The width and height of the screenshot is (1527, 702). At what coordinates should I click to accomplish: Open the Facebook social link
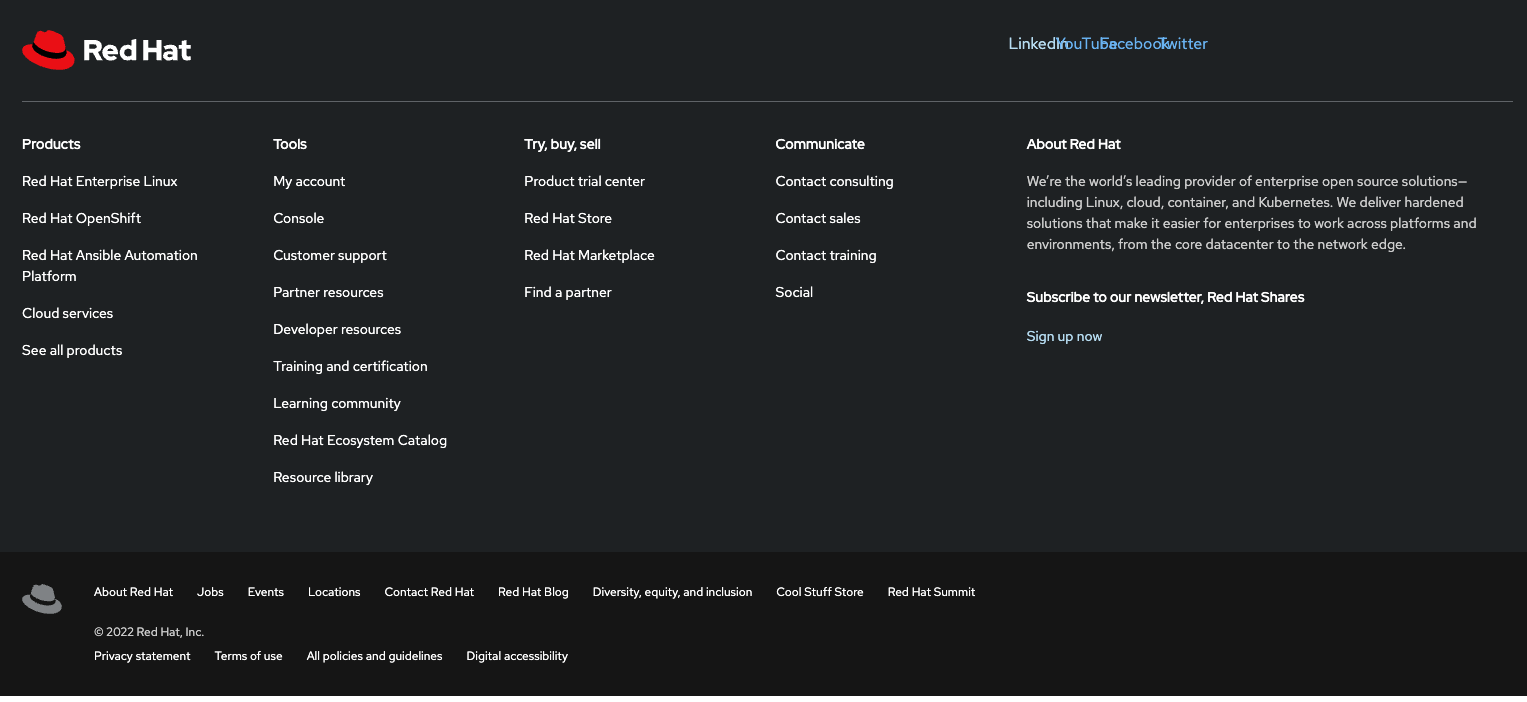(x=1134, y=44)
